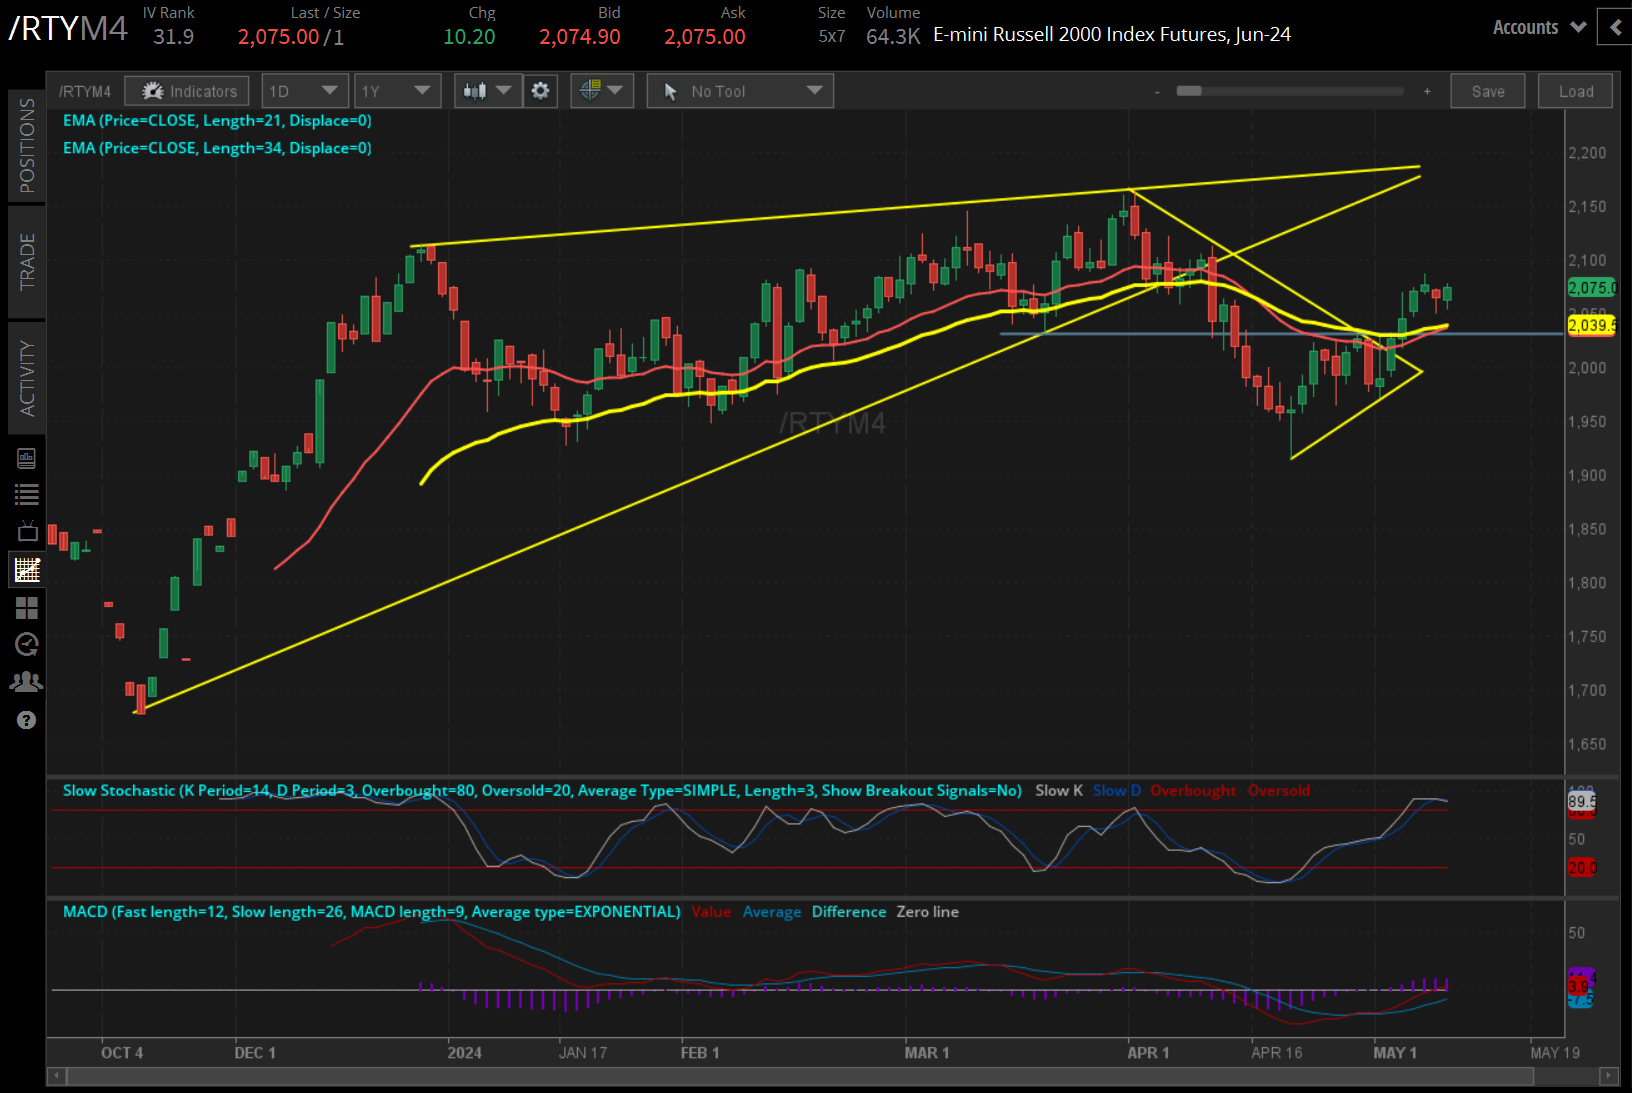Switch to the POSITIONS tab
The width and height of the screenshot is (1632, 1093).
tap(27, 147)
